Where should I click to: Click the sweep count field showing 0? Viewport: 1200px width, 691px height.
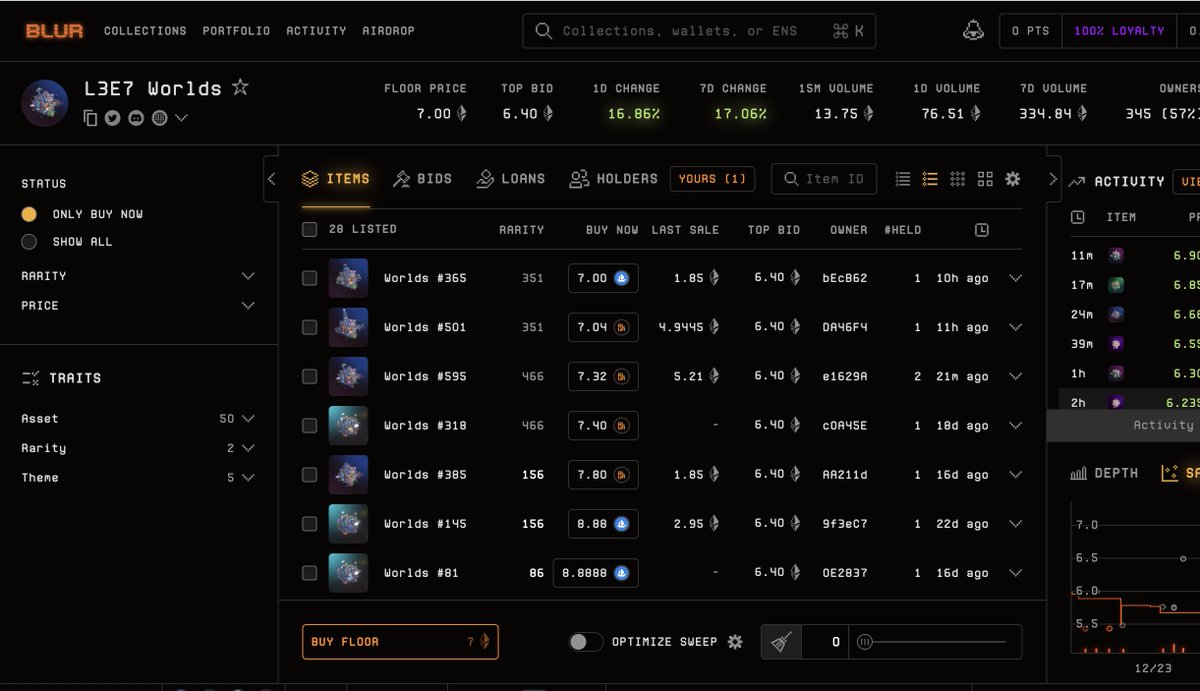coord(826,642)
